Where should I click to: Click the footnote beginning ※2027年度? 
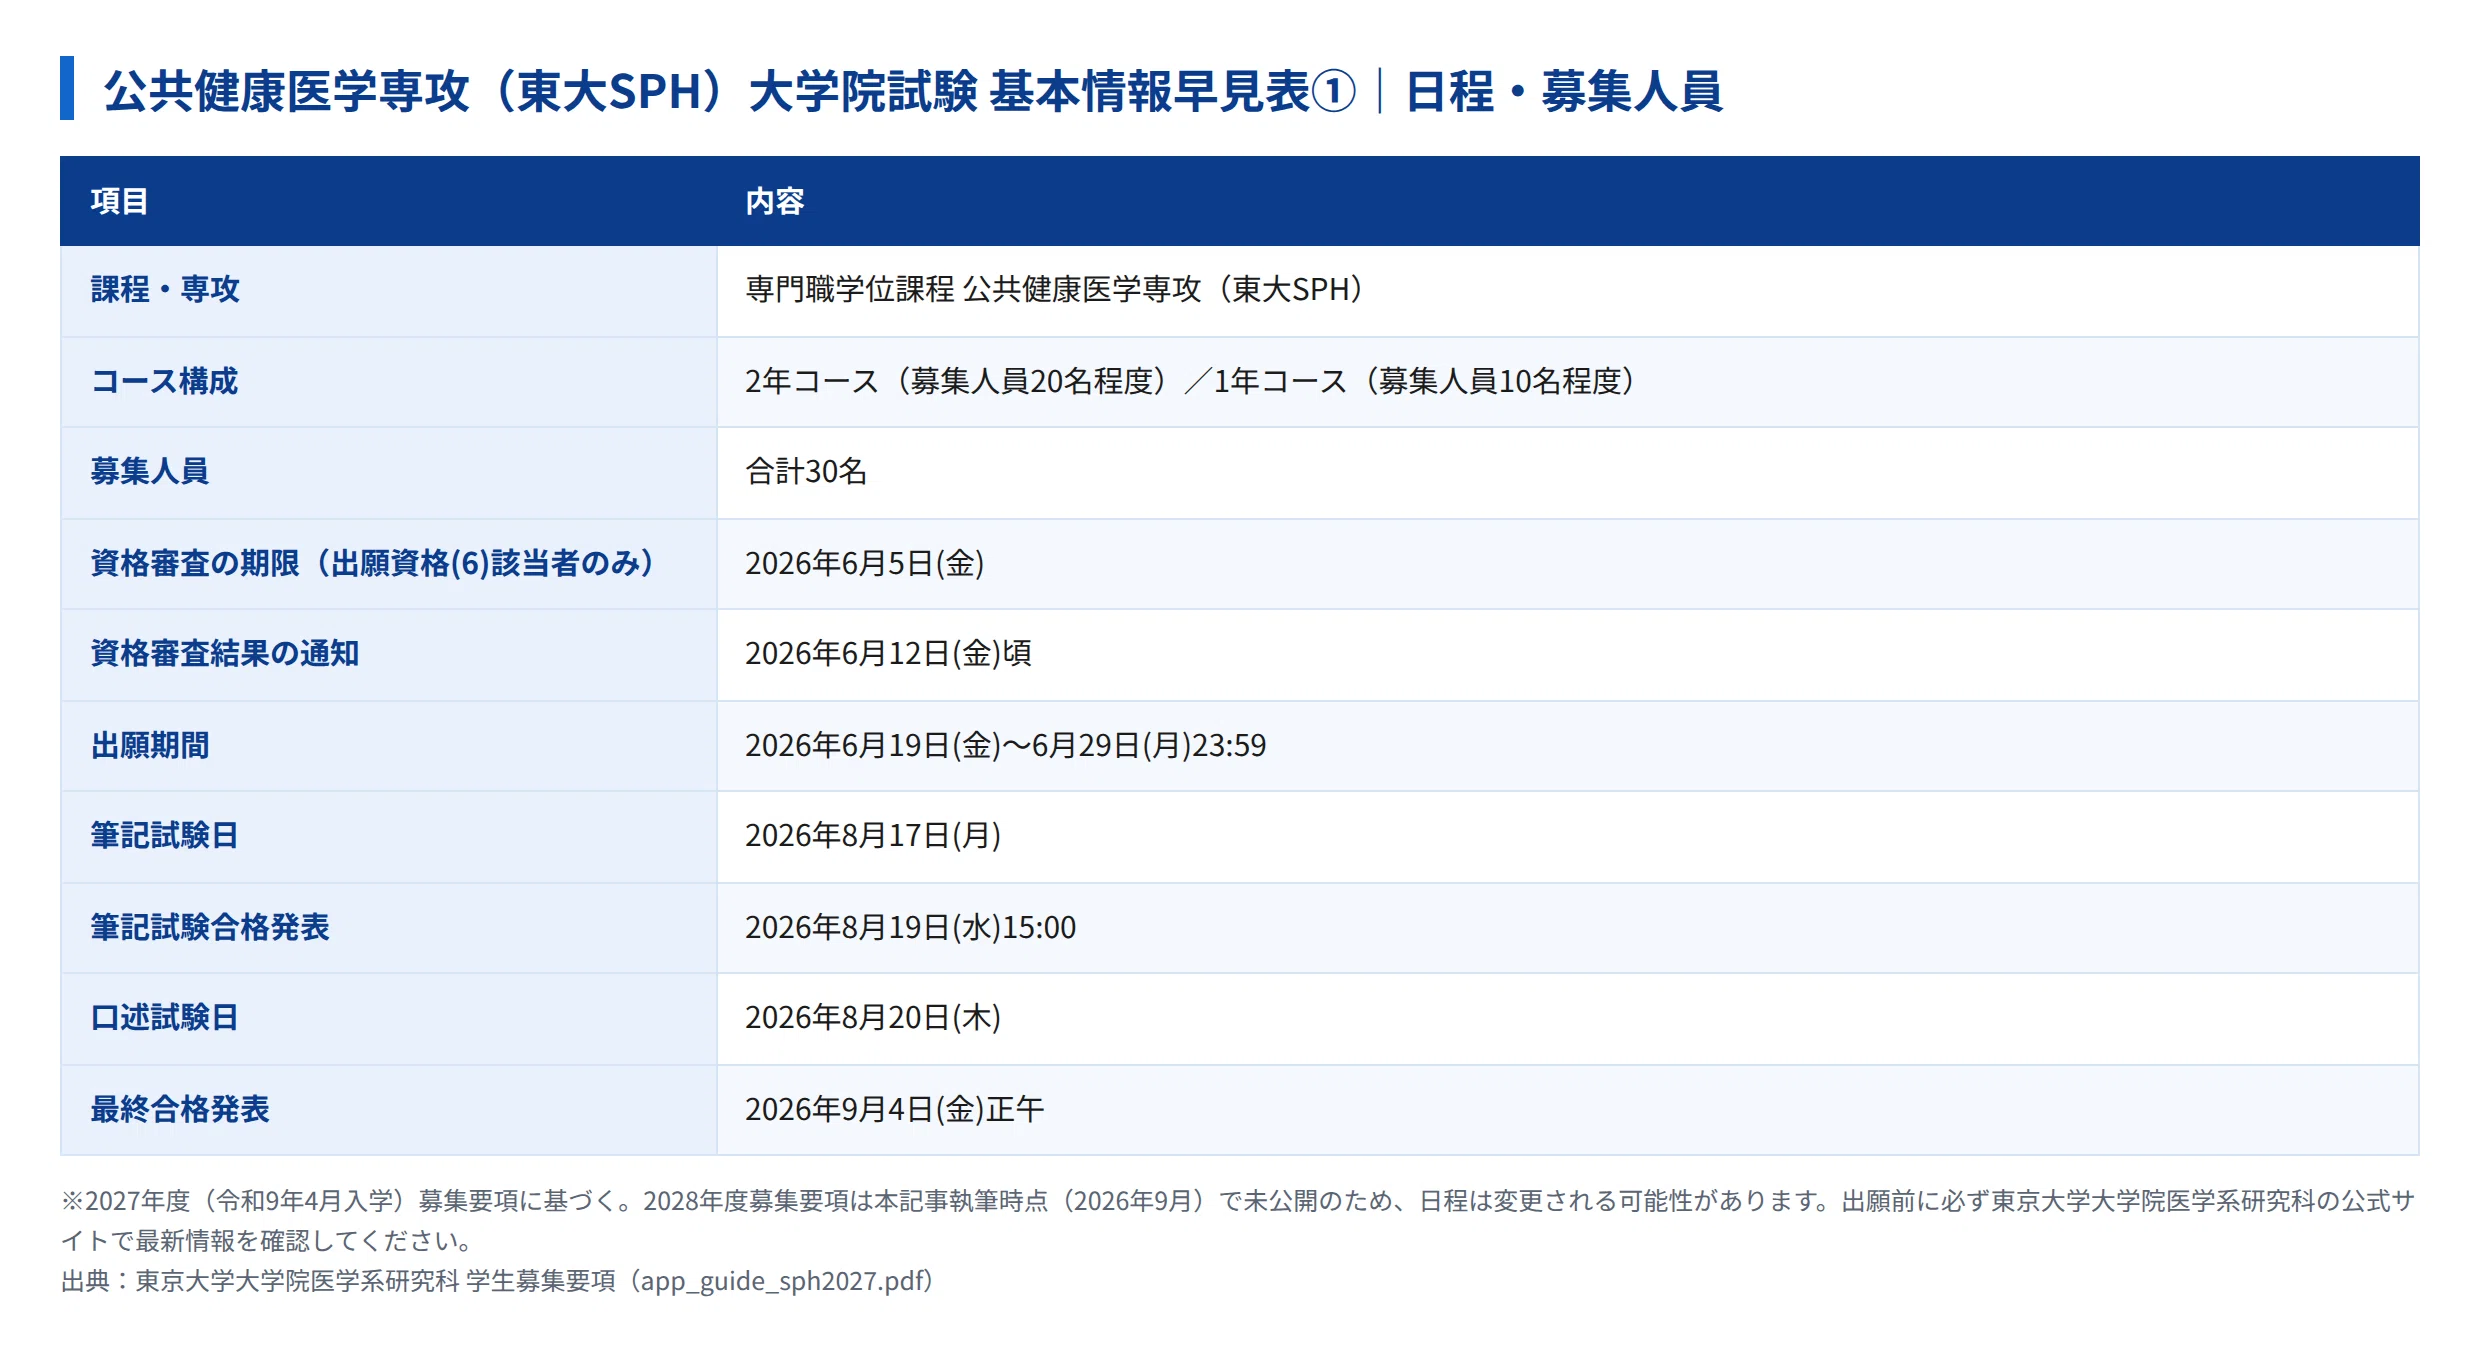coord(1238,1220)
